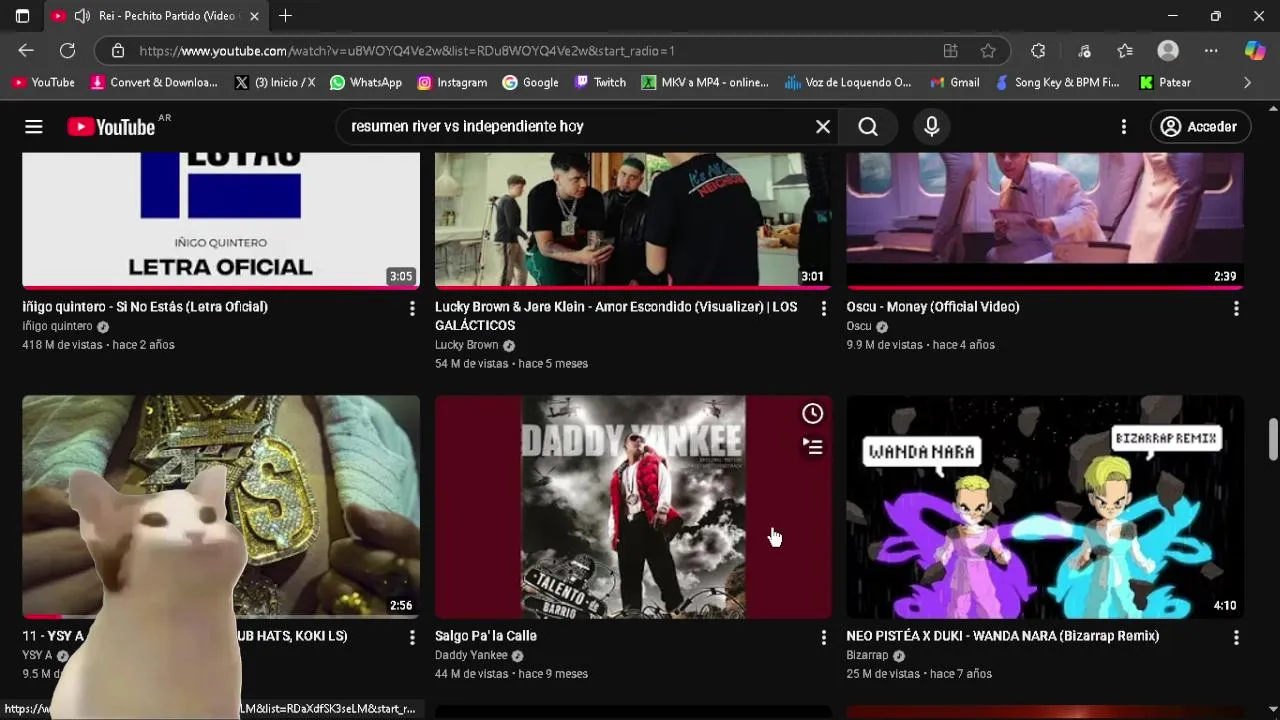
Task: Open the Song Key & BPM Finder bookmark
Action: [x=1058, y=83]
